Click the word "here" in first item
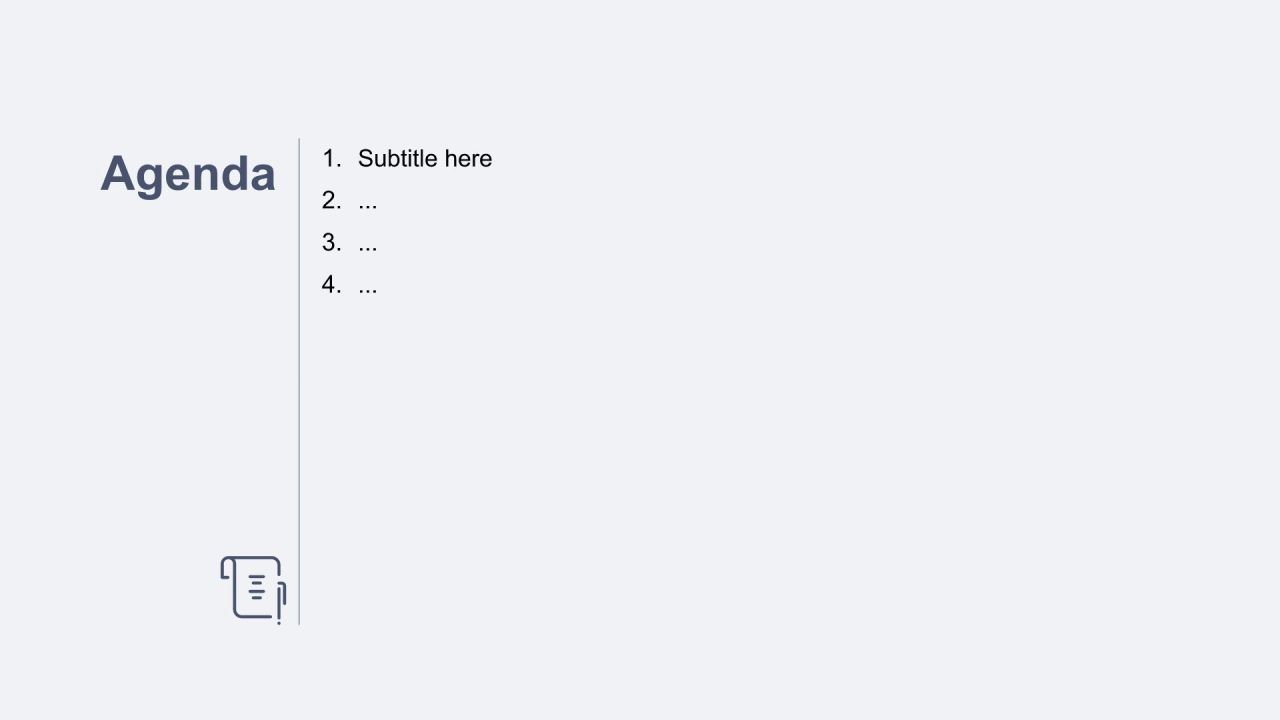Screen dimensions: 1280x720 pyautogui.click(x=468, y=159)
